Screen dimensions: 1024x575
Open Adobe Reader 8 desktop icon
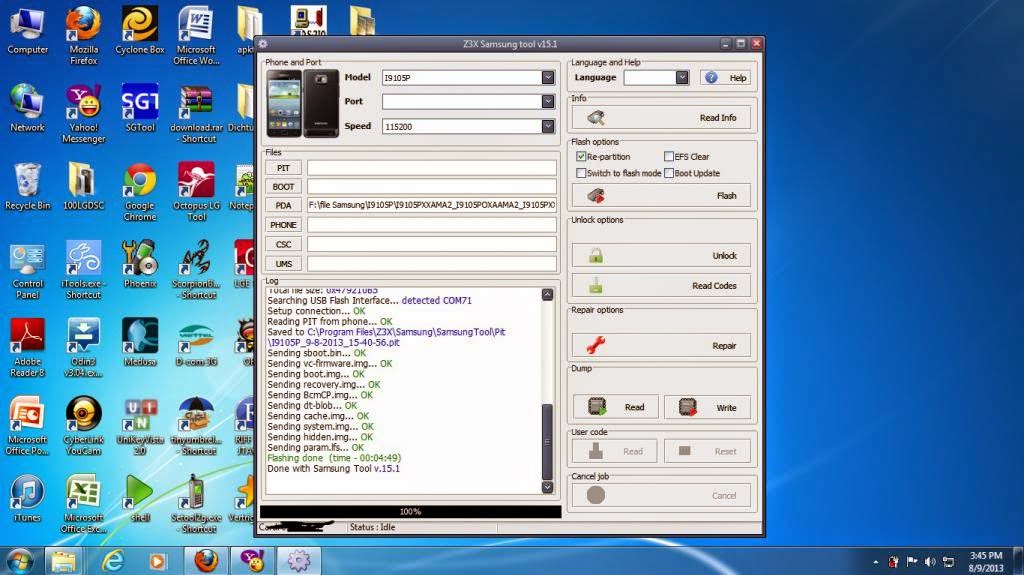pyautogui.click(x=27, y=347)
